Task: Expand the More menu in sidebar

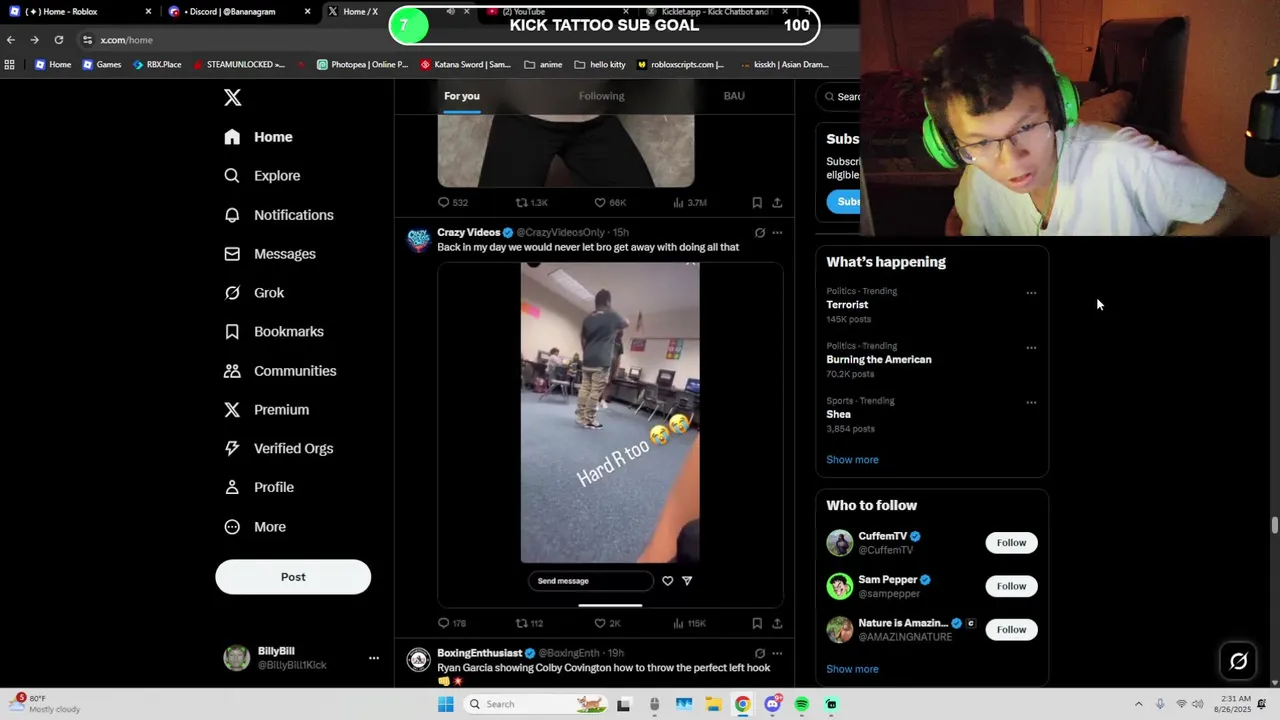Action: coord(255,527)
